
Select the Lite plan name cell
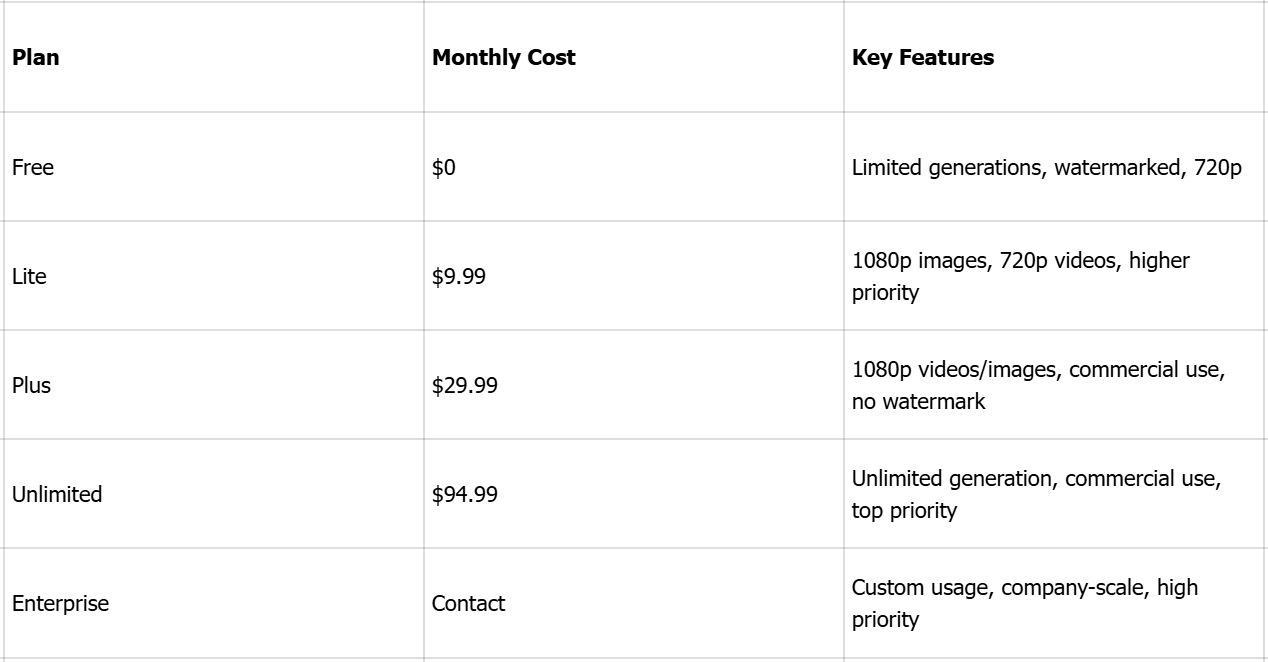(x=30, y=277)
